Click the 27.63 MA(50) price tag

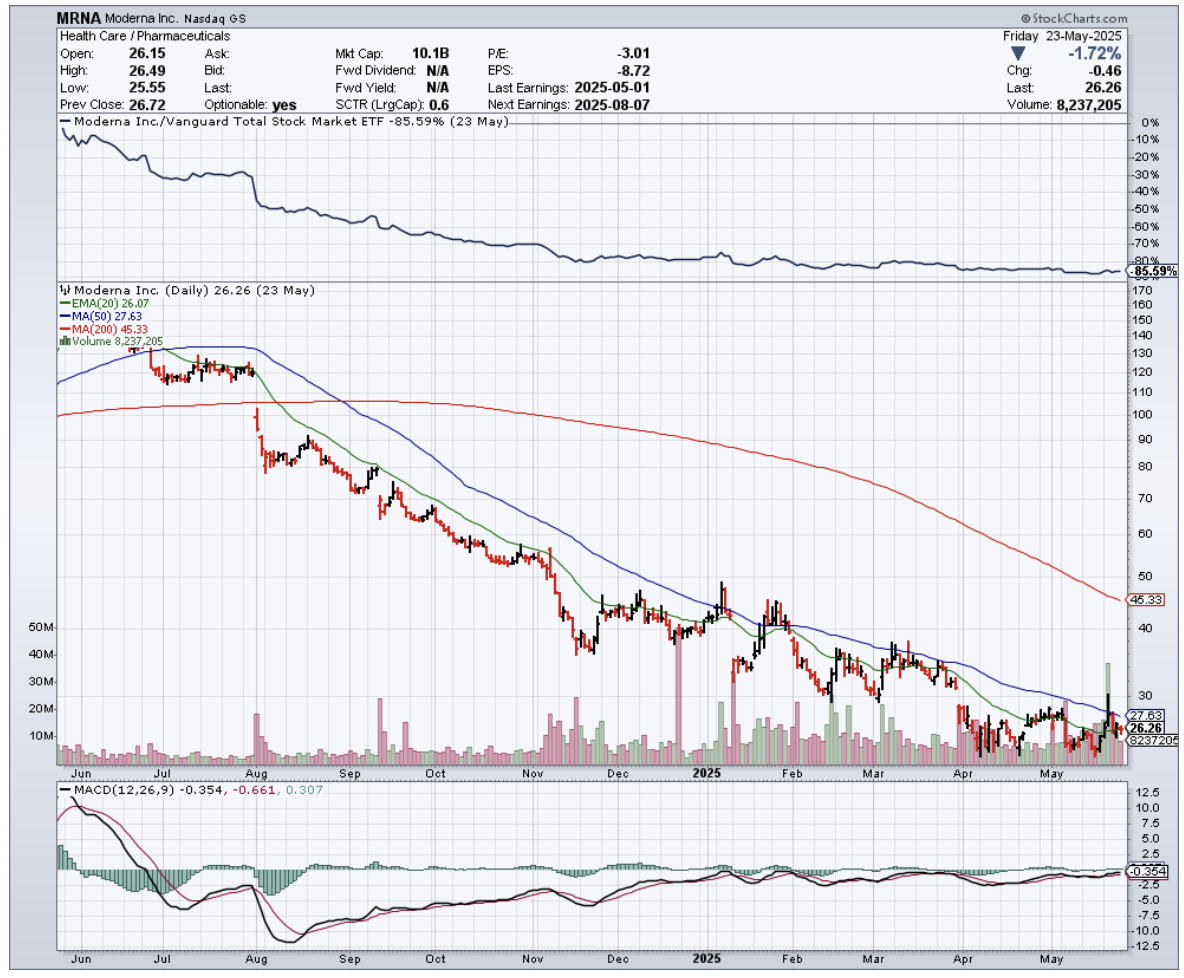pos(1145,716)
